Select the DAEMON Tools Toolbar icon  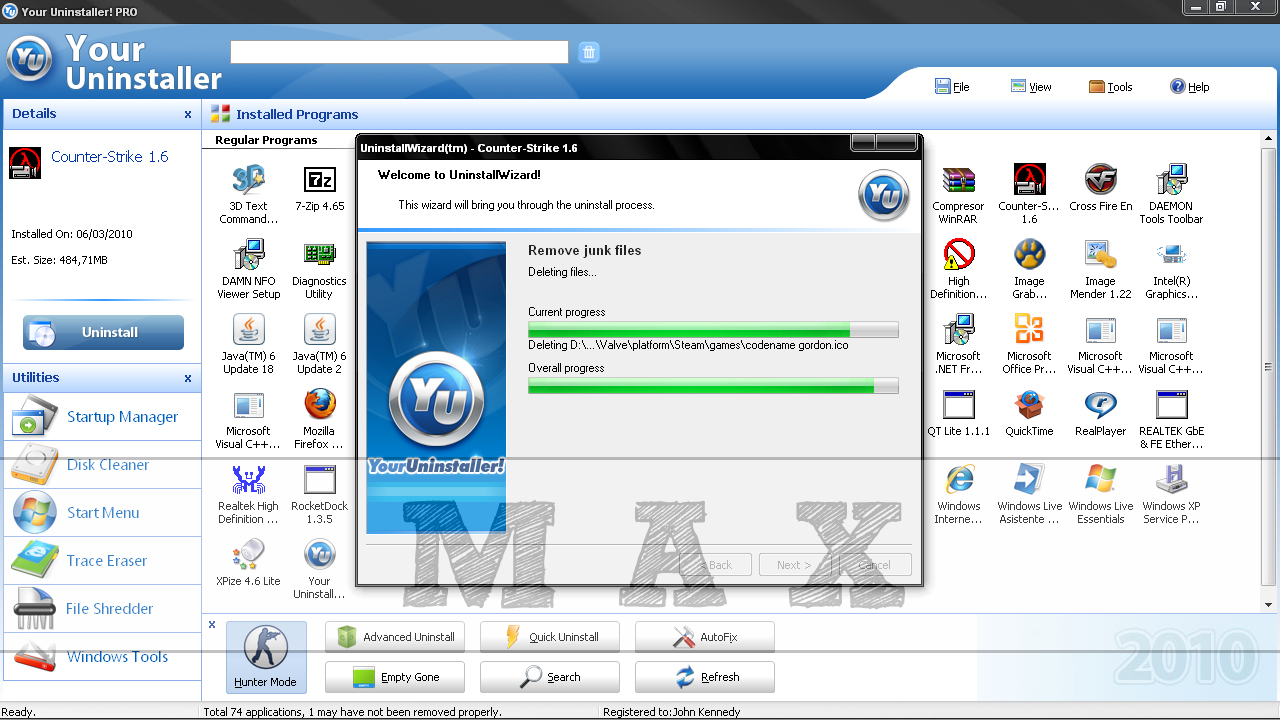pyautogui.click(x=1171, y=180)
